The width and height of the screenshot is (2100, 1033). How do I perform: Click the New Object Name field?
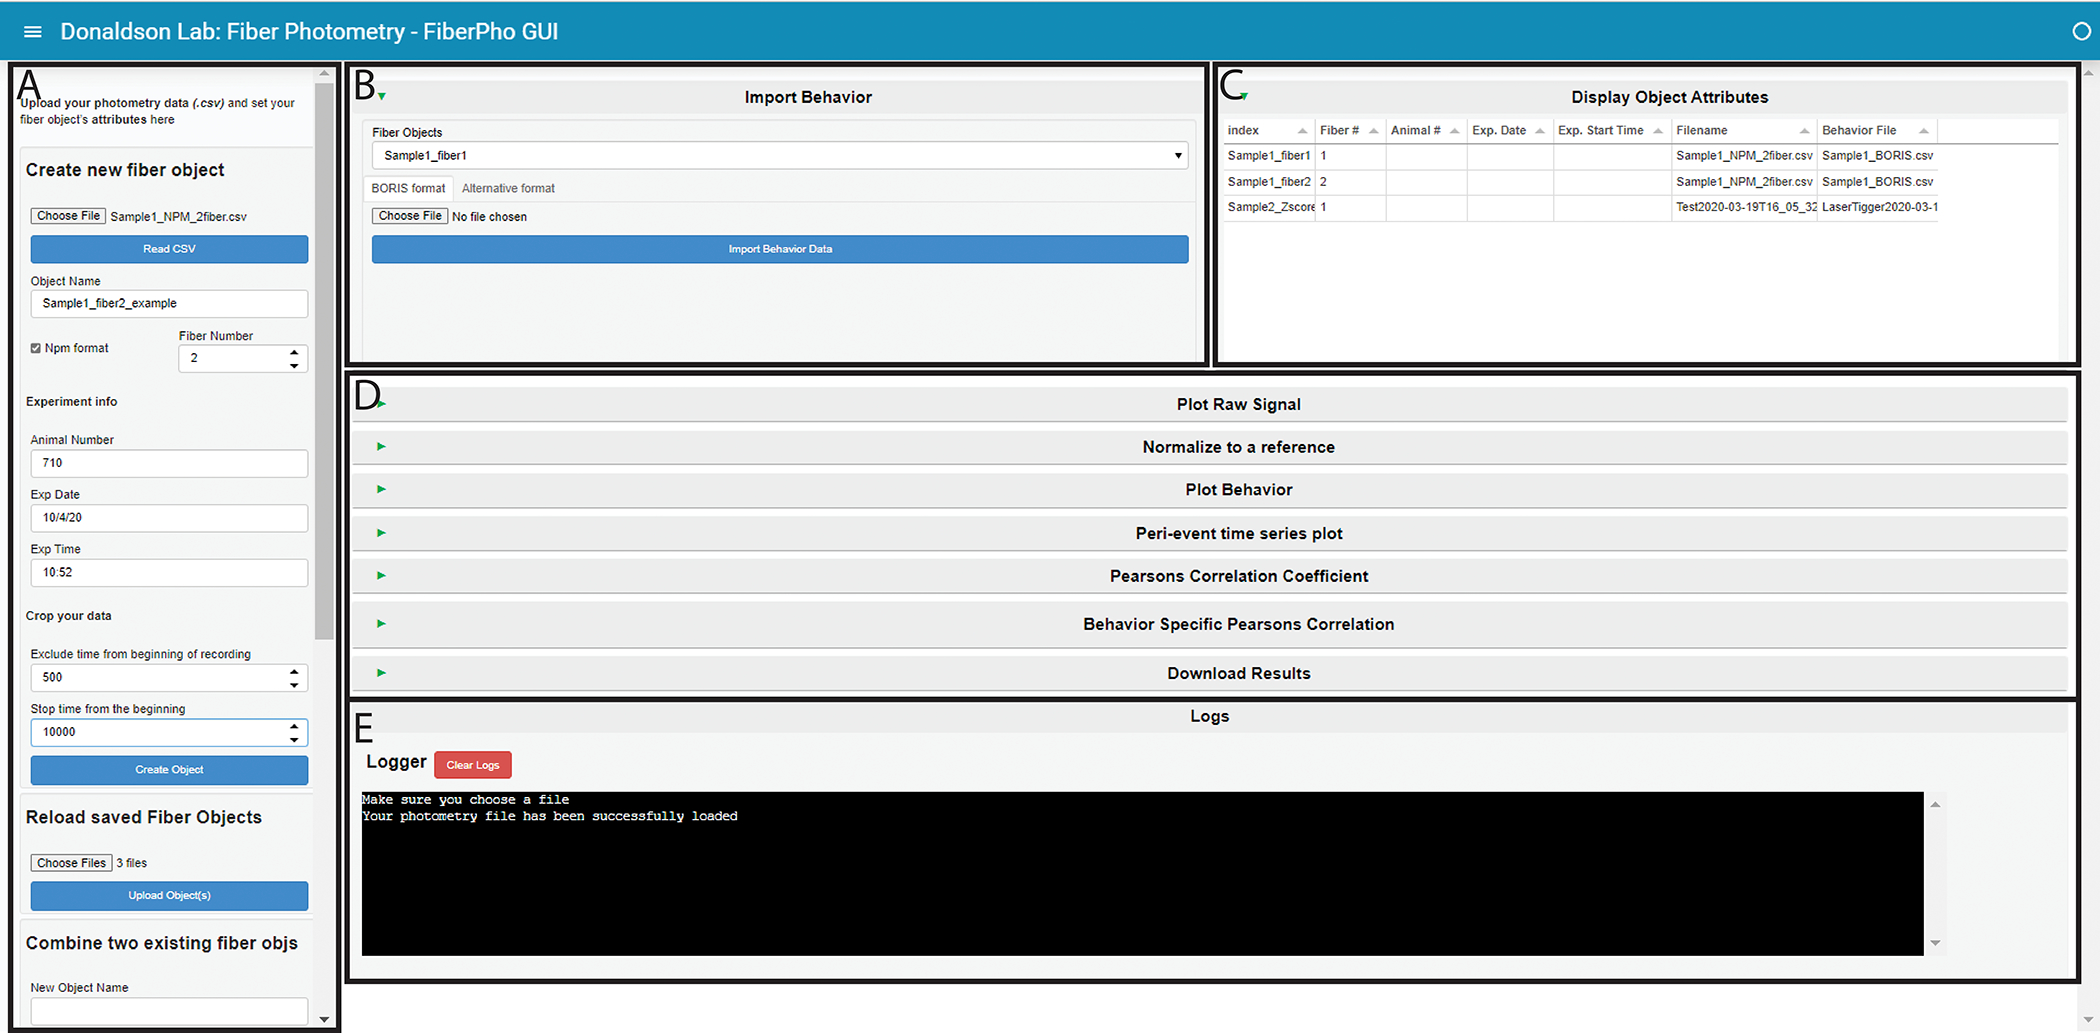coord(169,1011)
